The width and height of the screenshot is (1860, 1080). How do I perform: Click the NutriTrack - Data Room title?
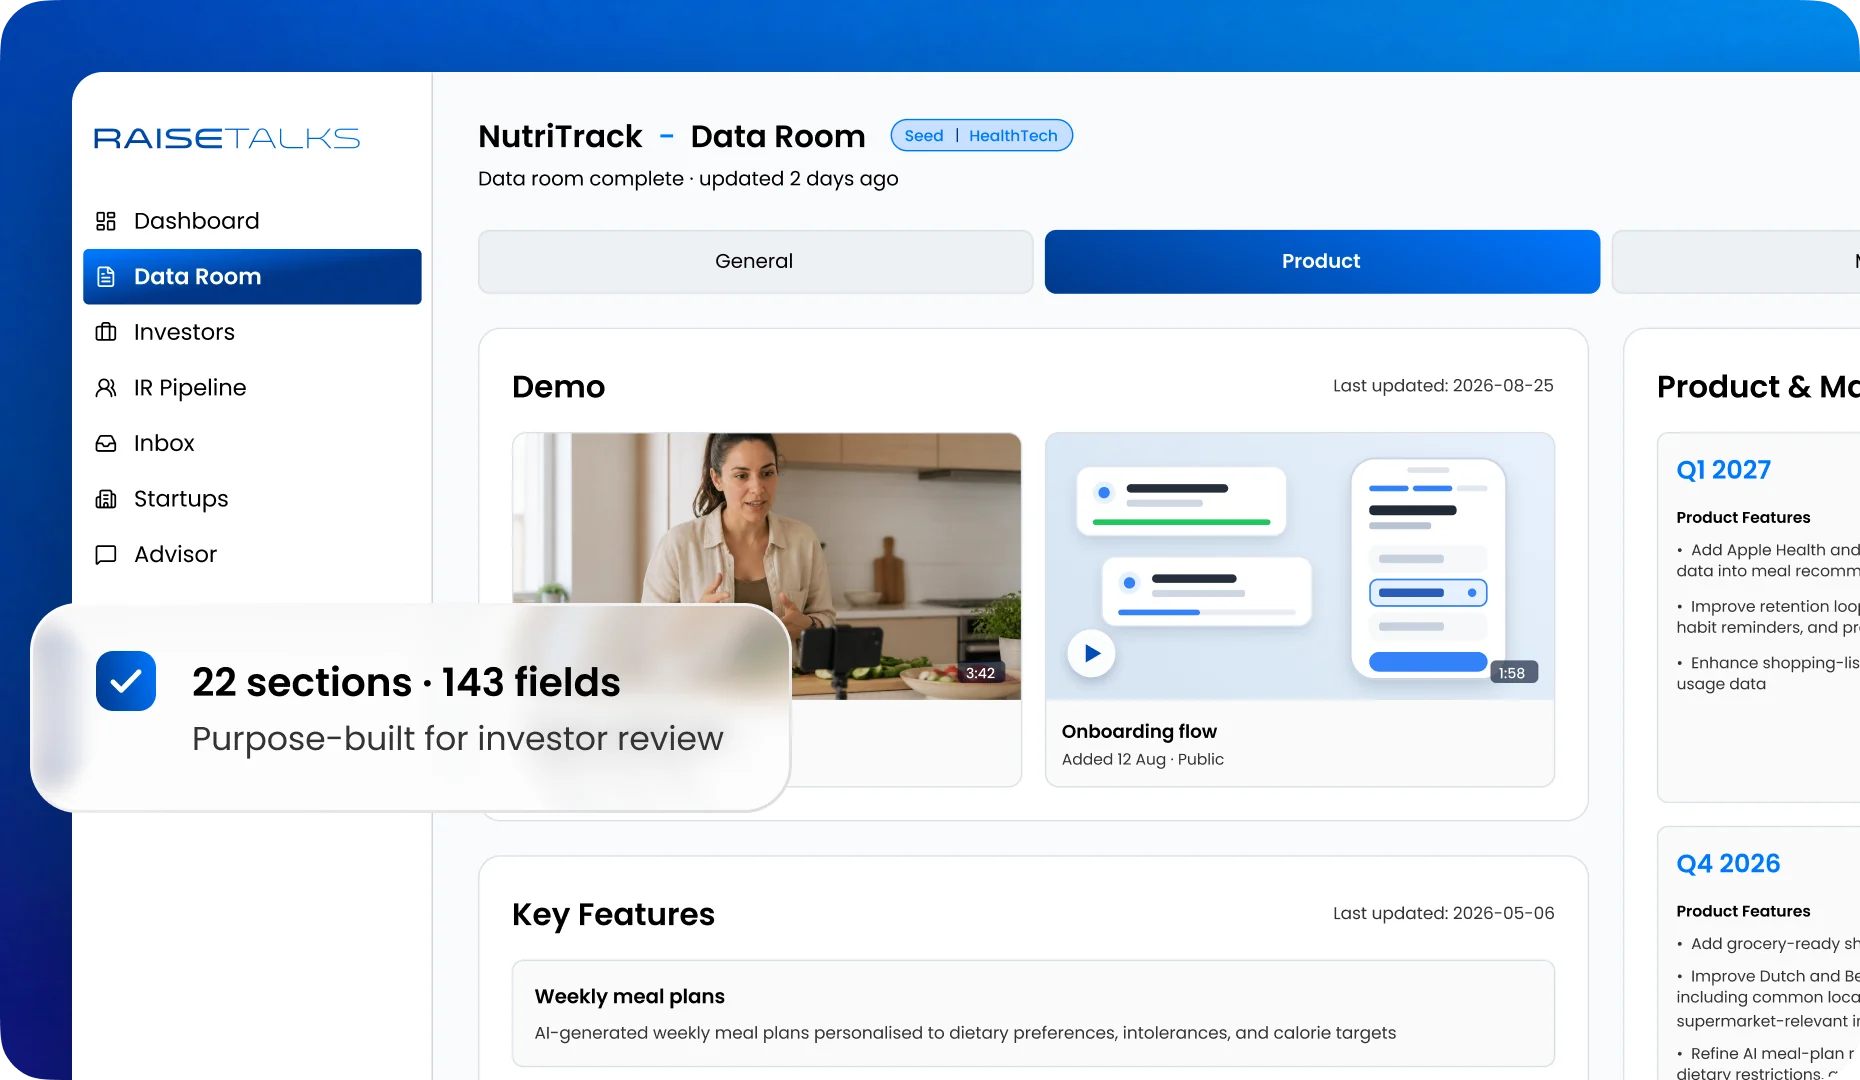tap(672, 136)
